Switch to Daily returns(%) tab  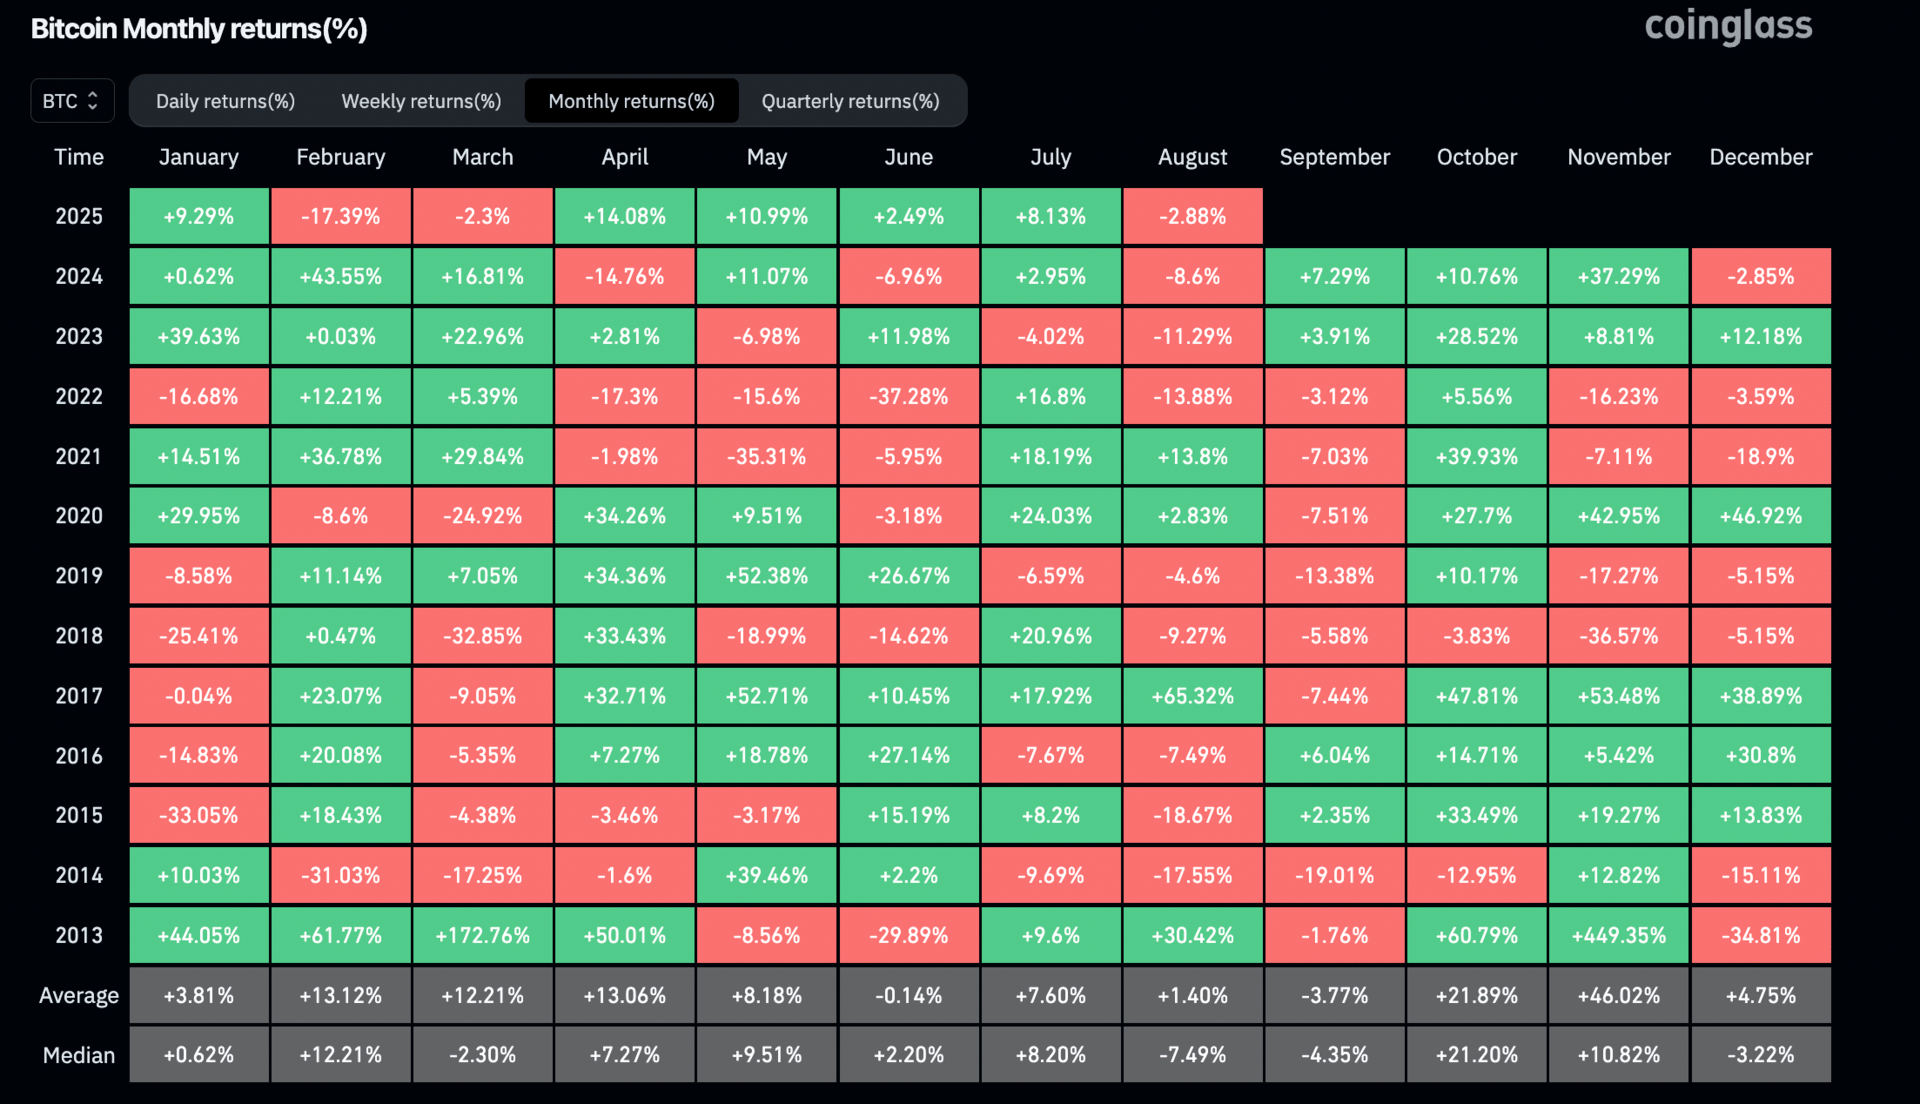click(225, 101)
